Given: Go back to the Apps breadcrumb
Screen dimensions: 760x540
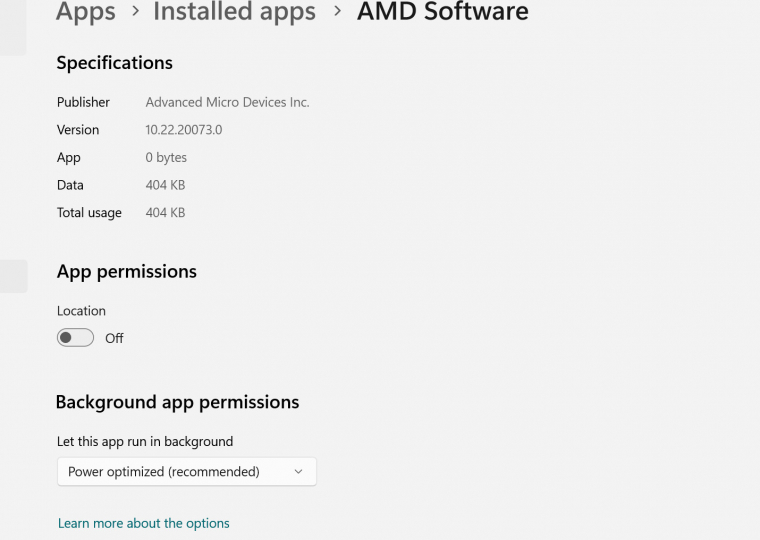Looking at the screenshot, I should (x=86, y=12).
